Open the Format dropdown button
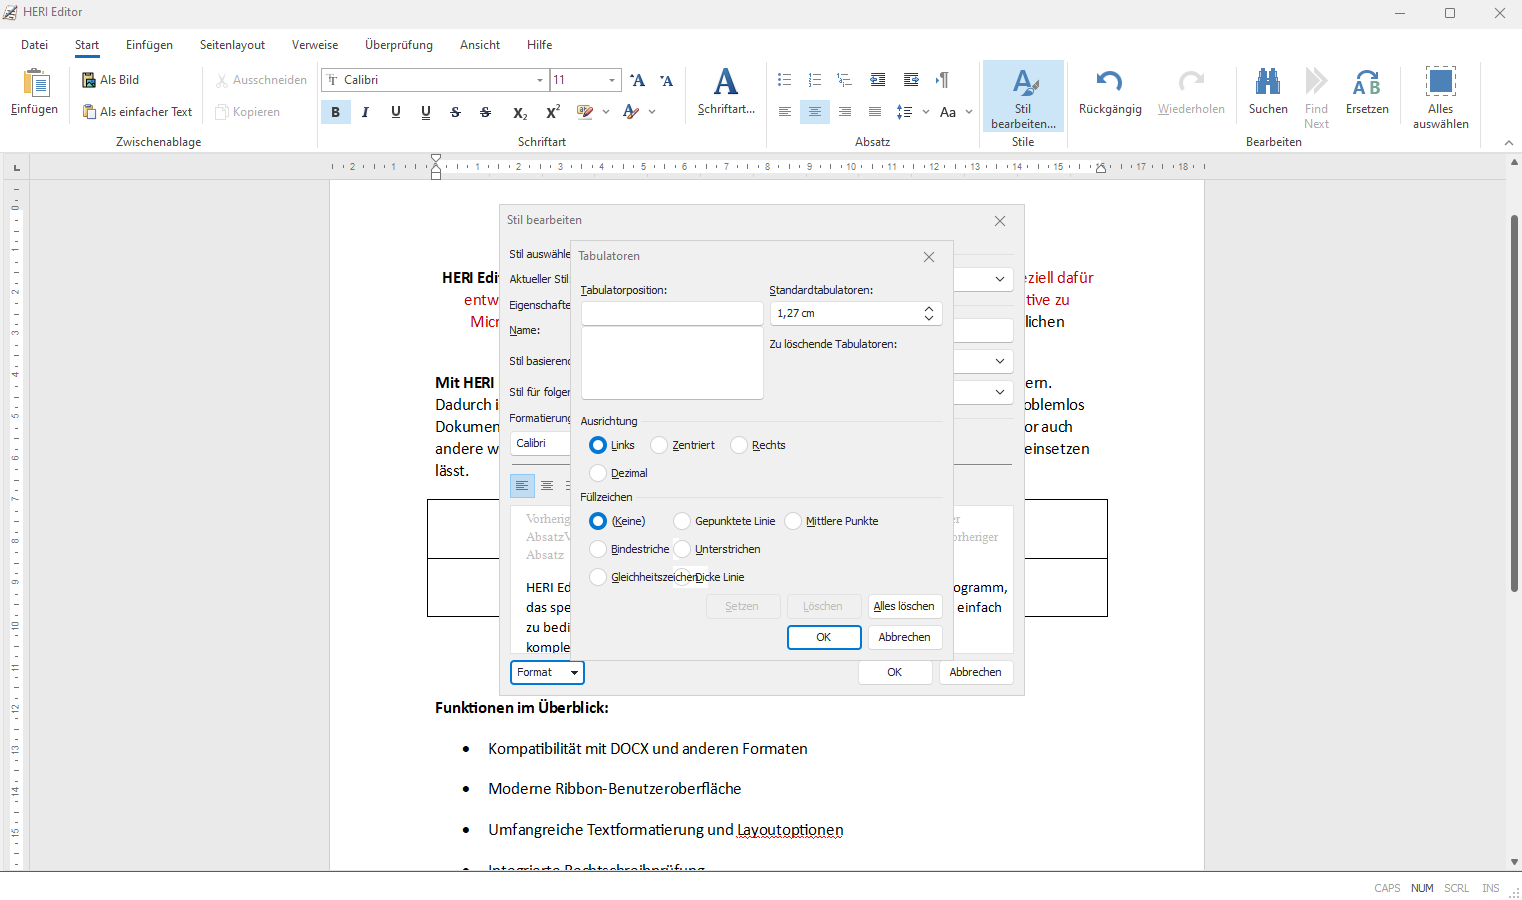 point(547,672)
